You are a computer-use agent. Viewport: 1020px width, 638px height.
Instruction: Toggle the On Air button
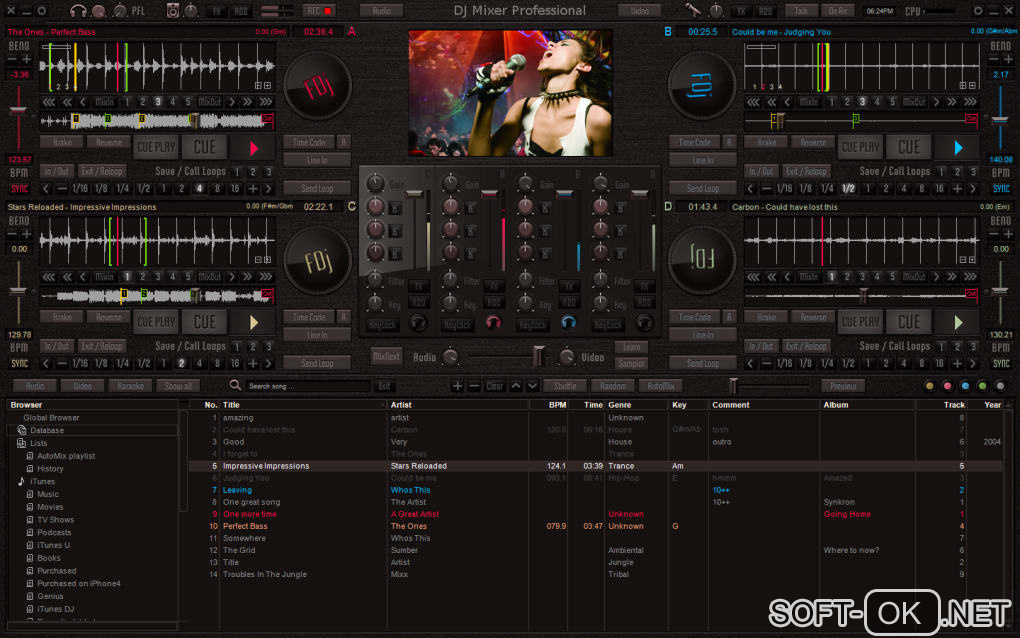click(x=838, y=10)
